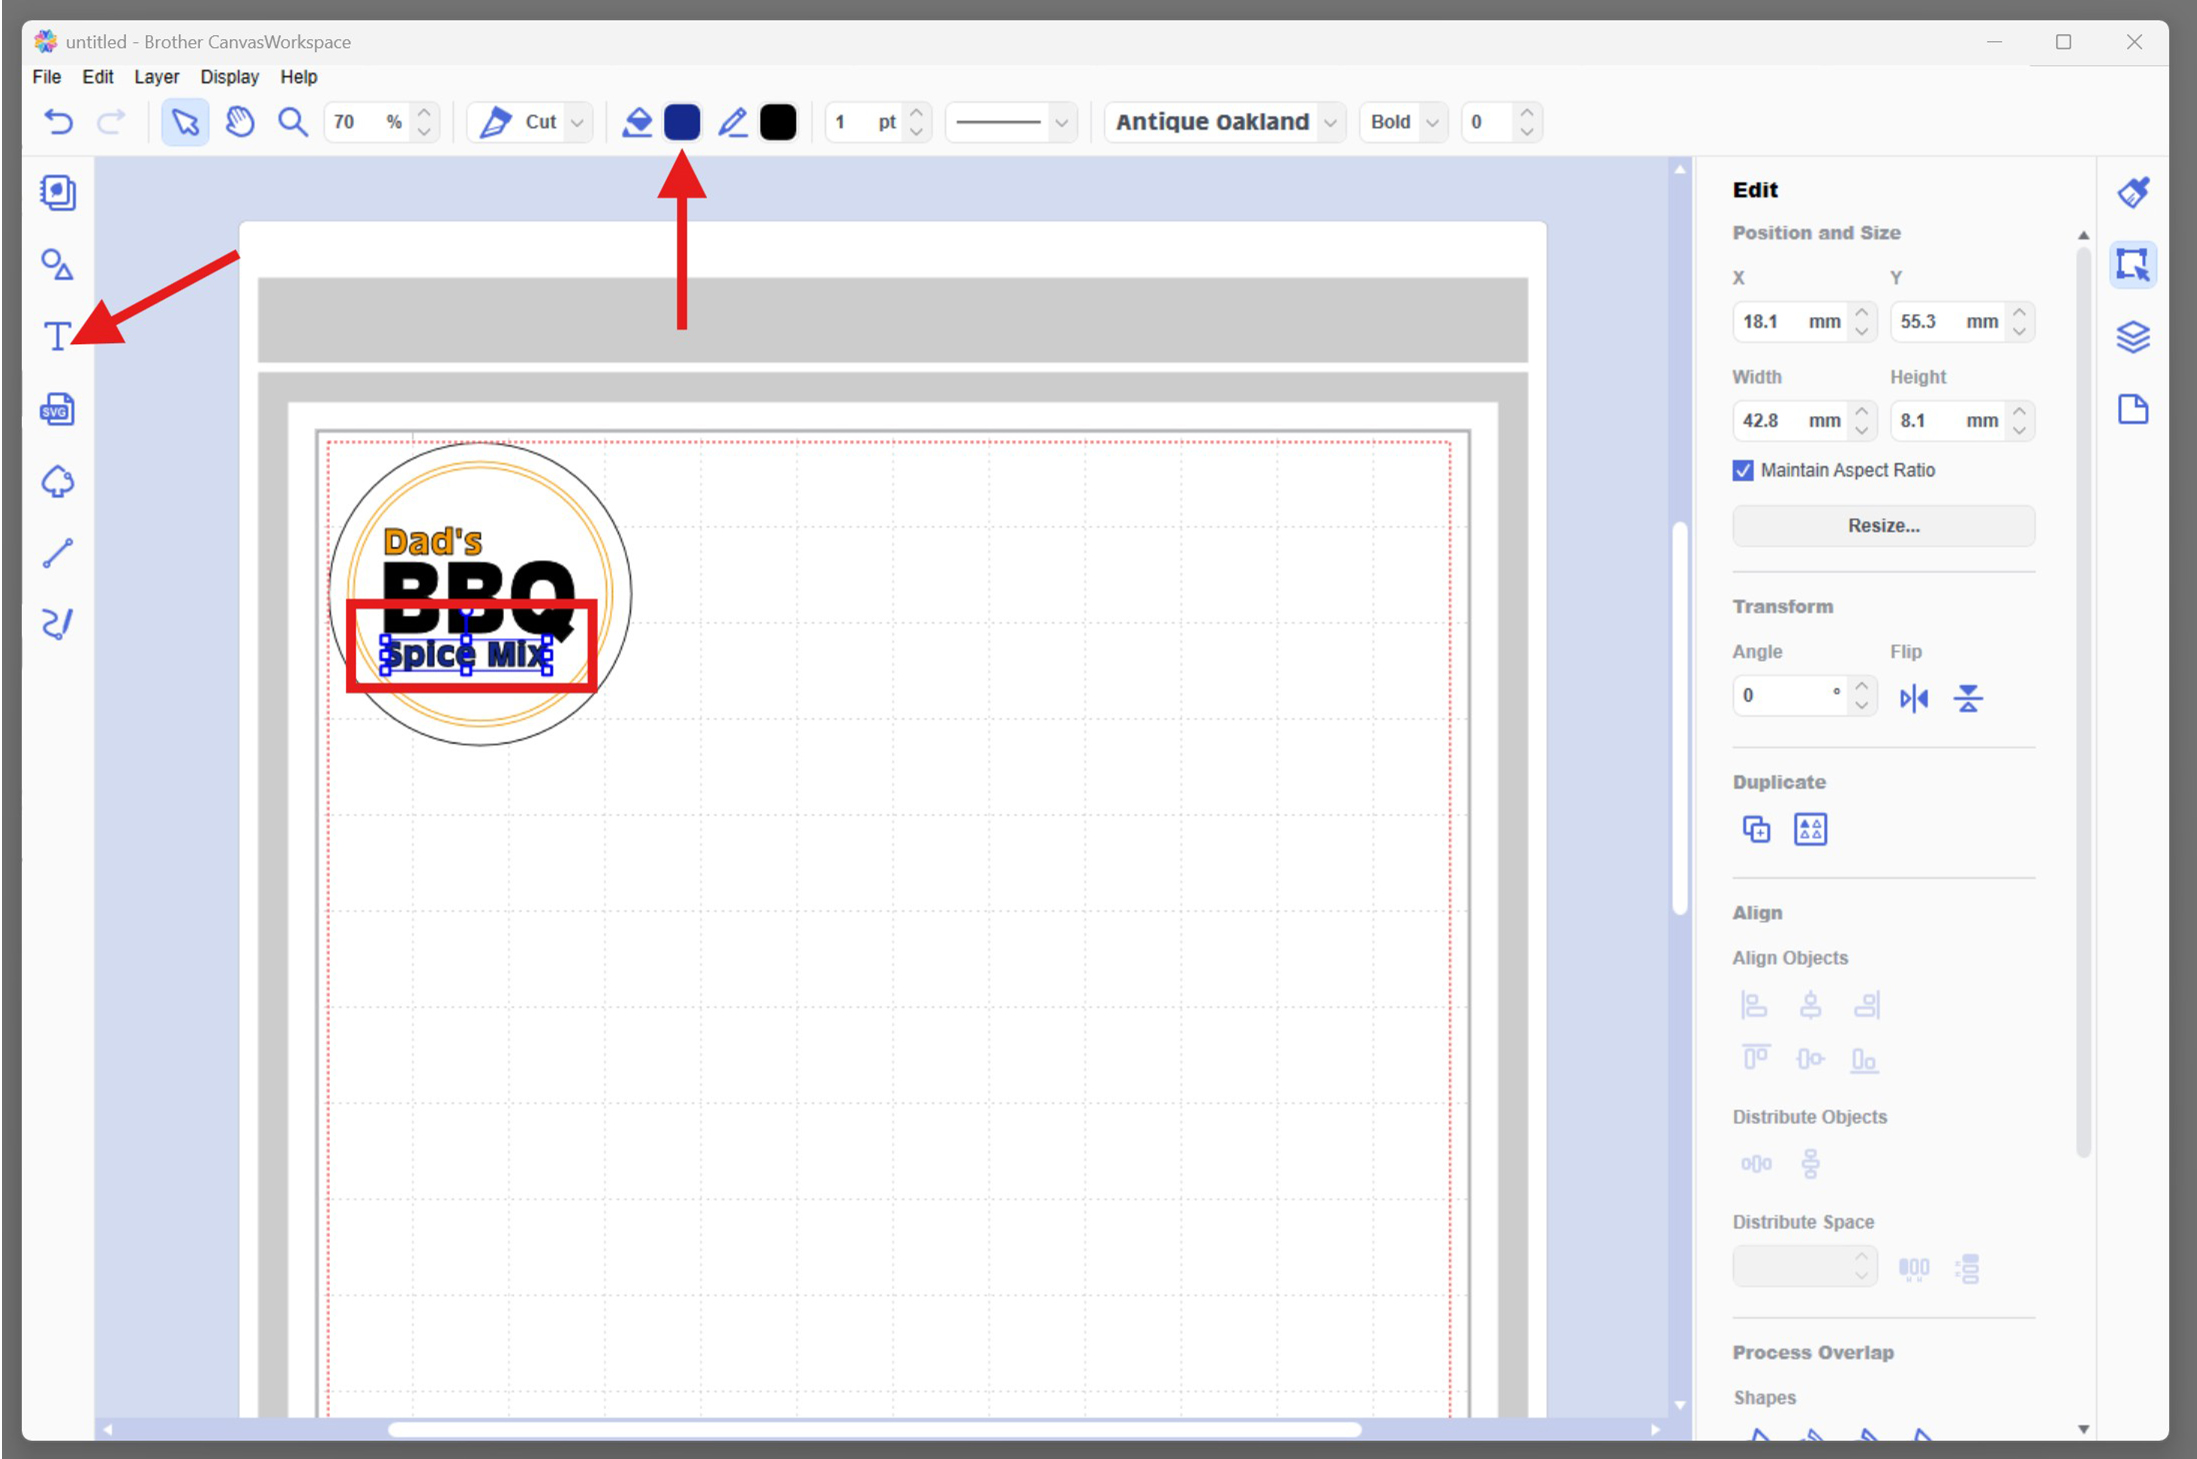Screen dimensions: 2197x1459
Task: Click the Y position field
Action: pyautogui.click(x=1948, y=322)
